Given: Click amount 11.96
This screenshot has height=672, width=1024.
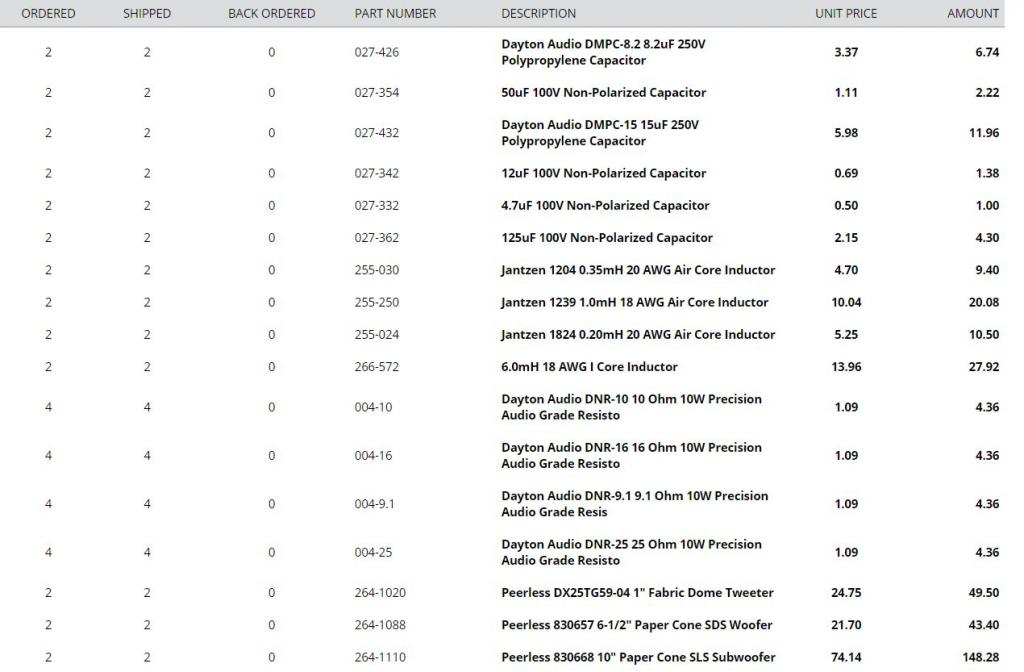Looking at the screenshot, I should click(984, 133).
